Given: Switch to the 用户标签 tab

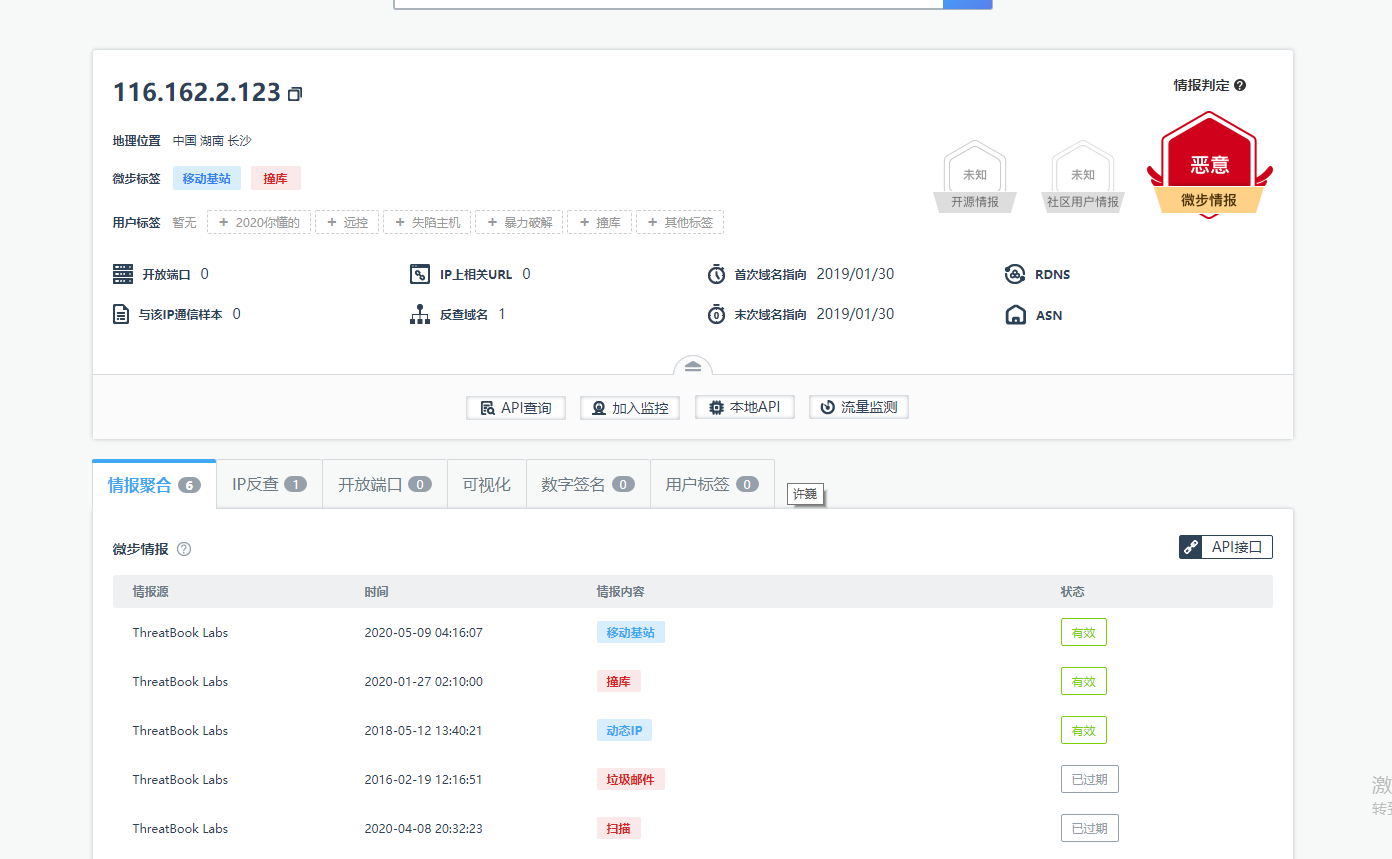Looking at the screenshot, I should 712,485.
